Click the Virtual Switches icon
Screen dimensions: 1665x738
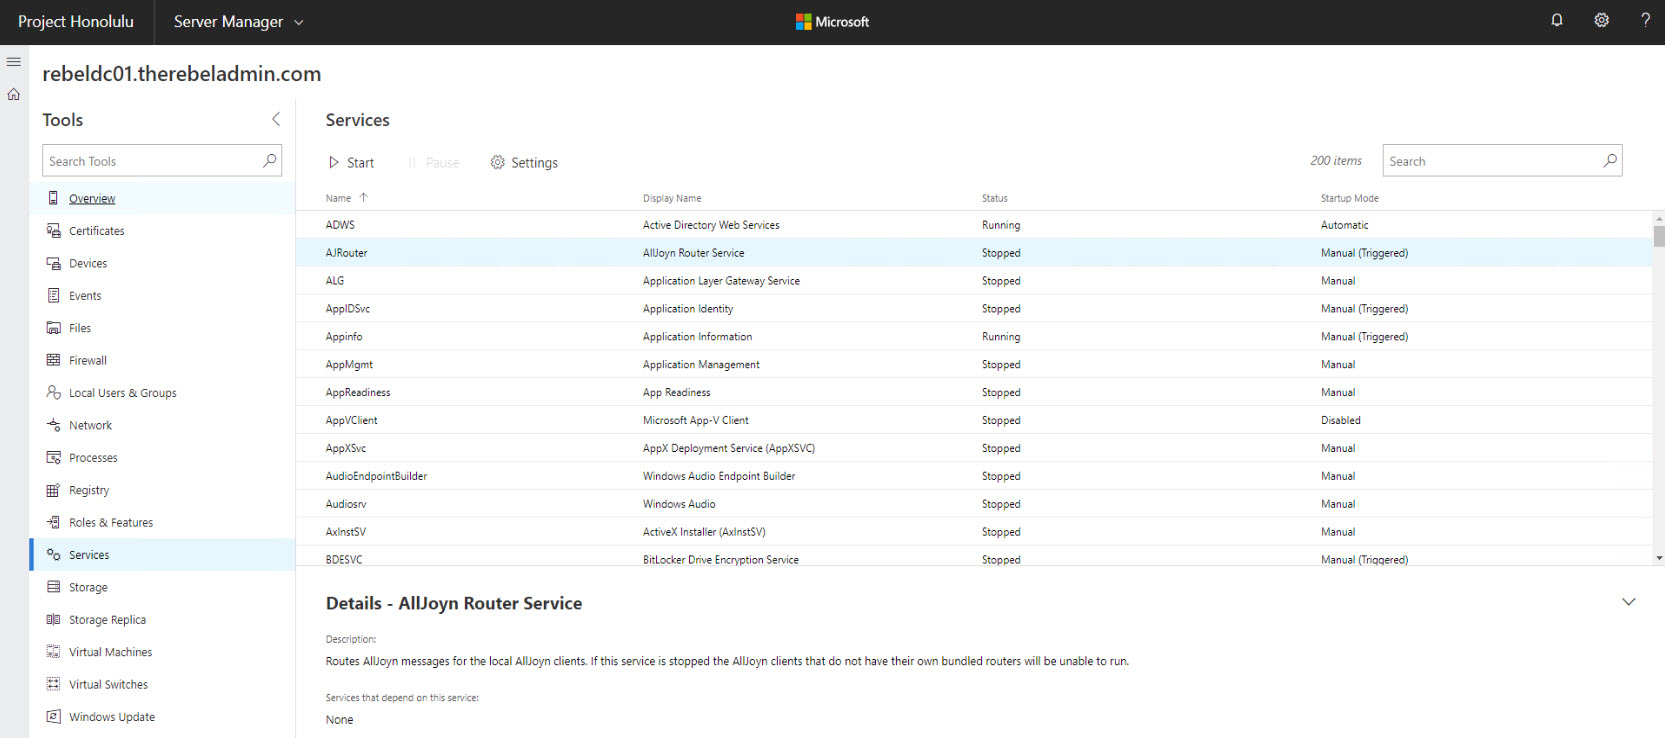coord(53,684)
